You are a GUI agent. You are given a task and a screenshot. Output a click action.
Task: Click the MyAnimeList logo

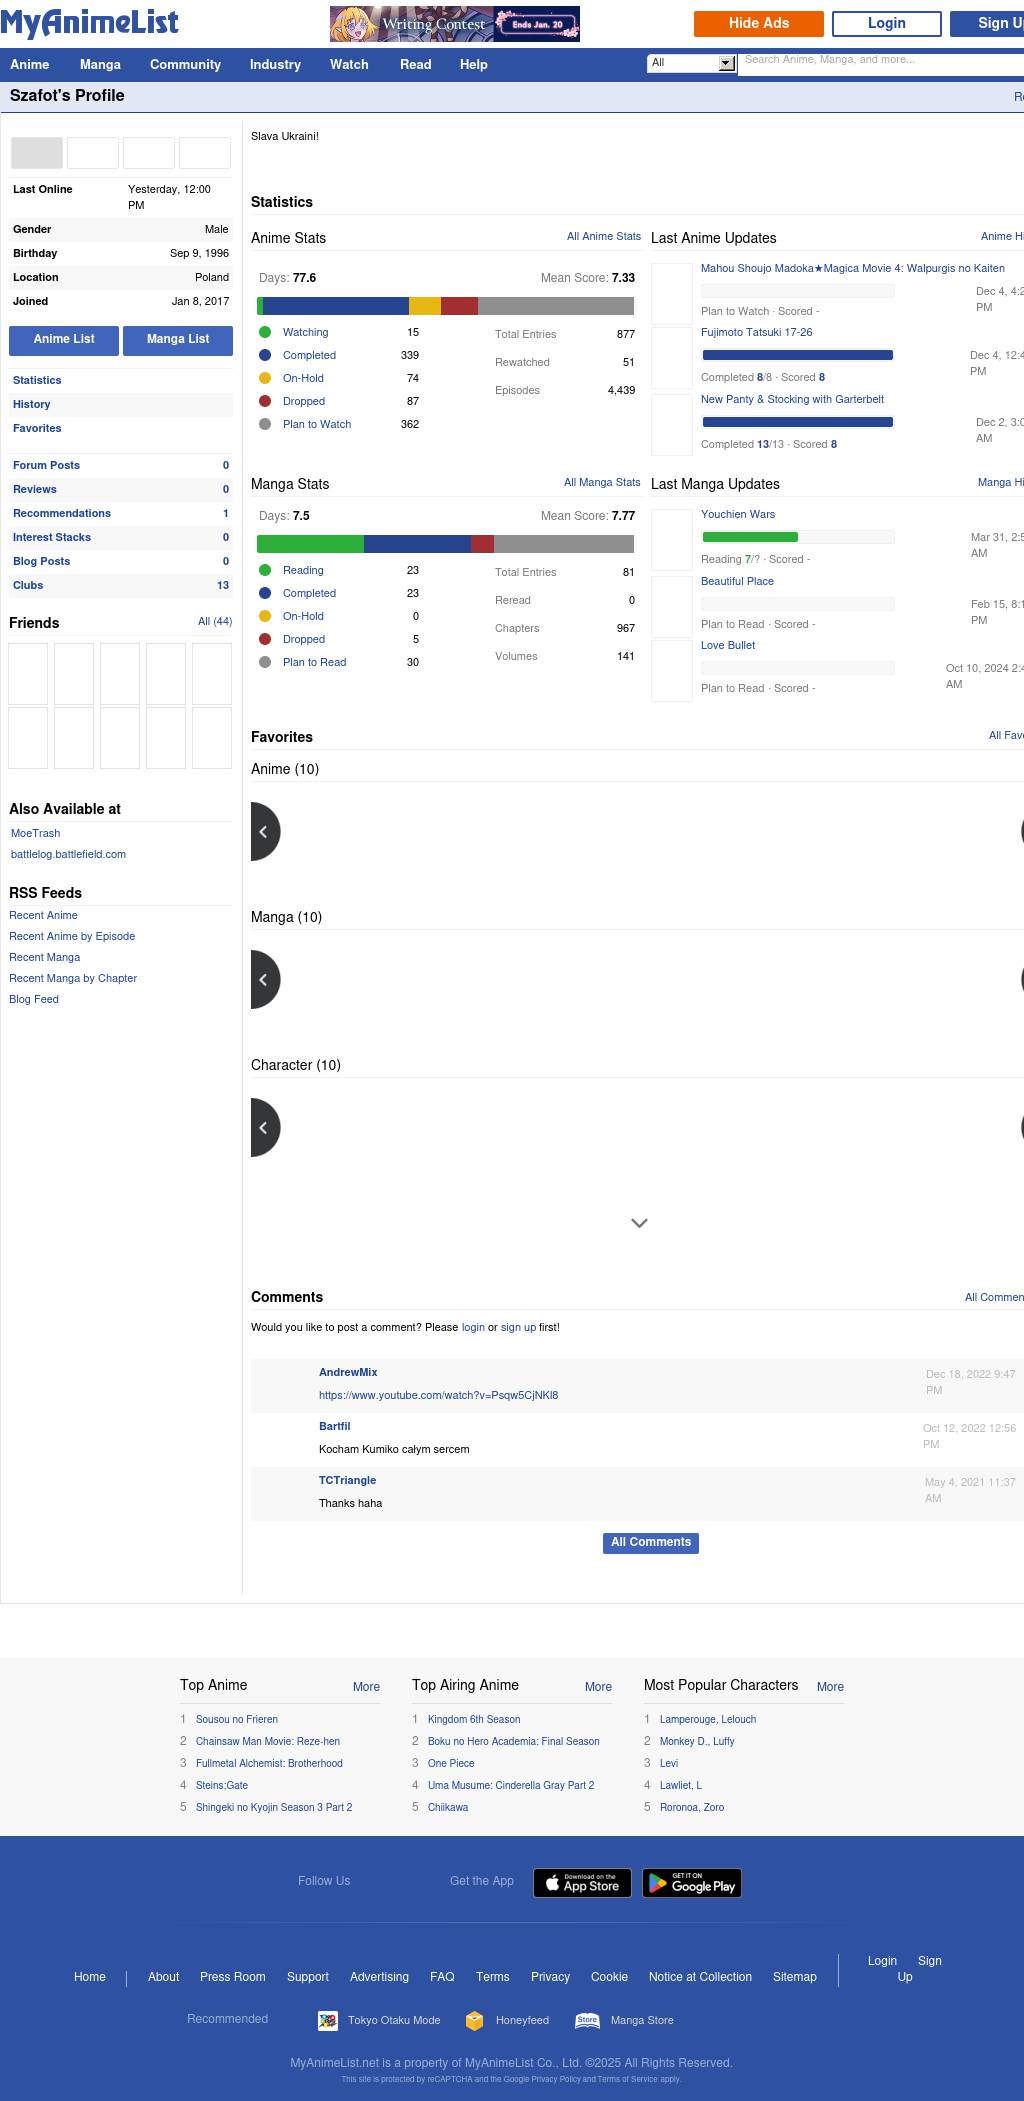[x=90, y=23]
